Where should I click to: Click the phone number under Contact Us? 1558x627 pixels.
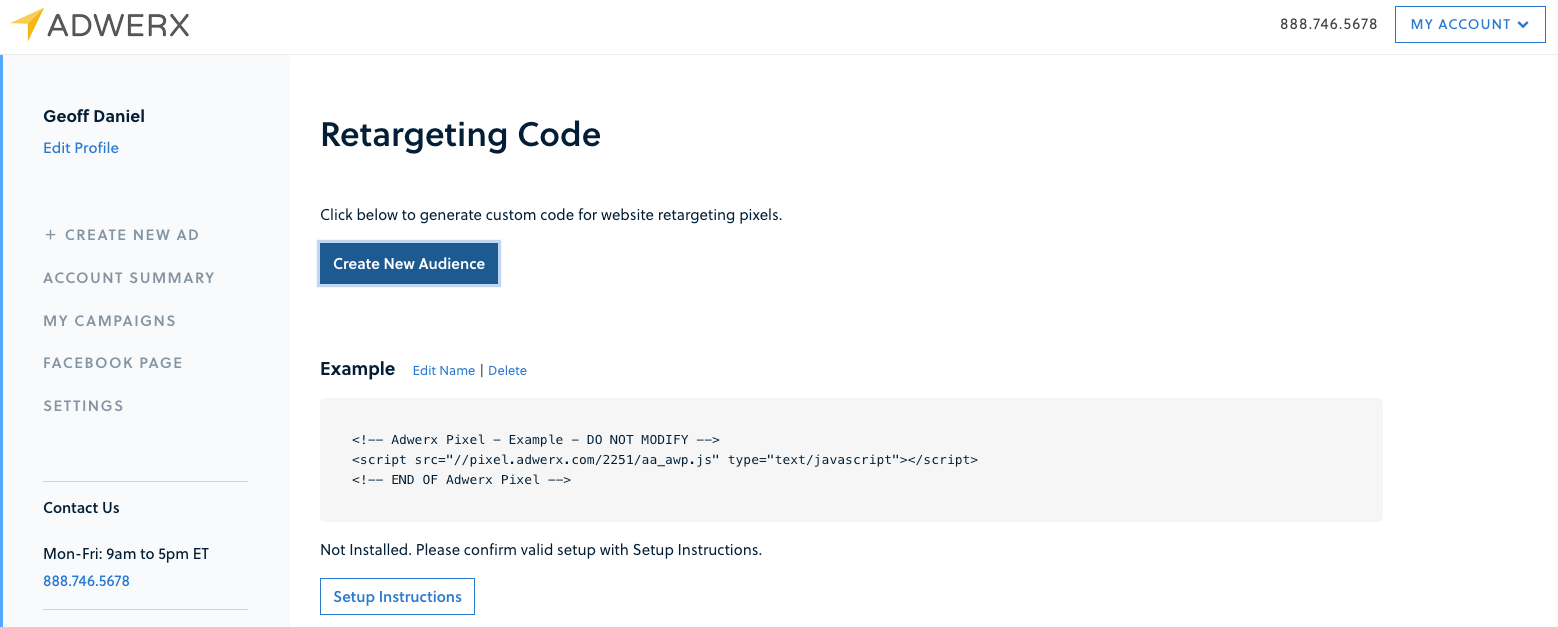[86, 581]
